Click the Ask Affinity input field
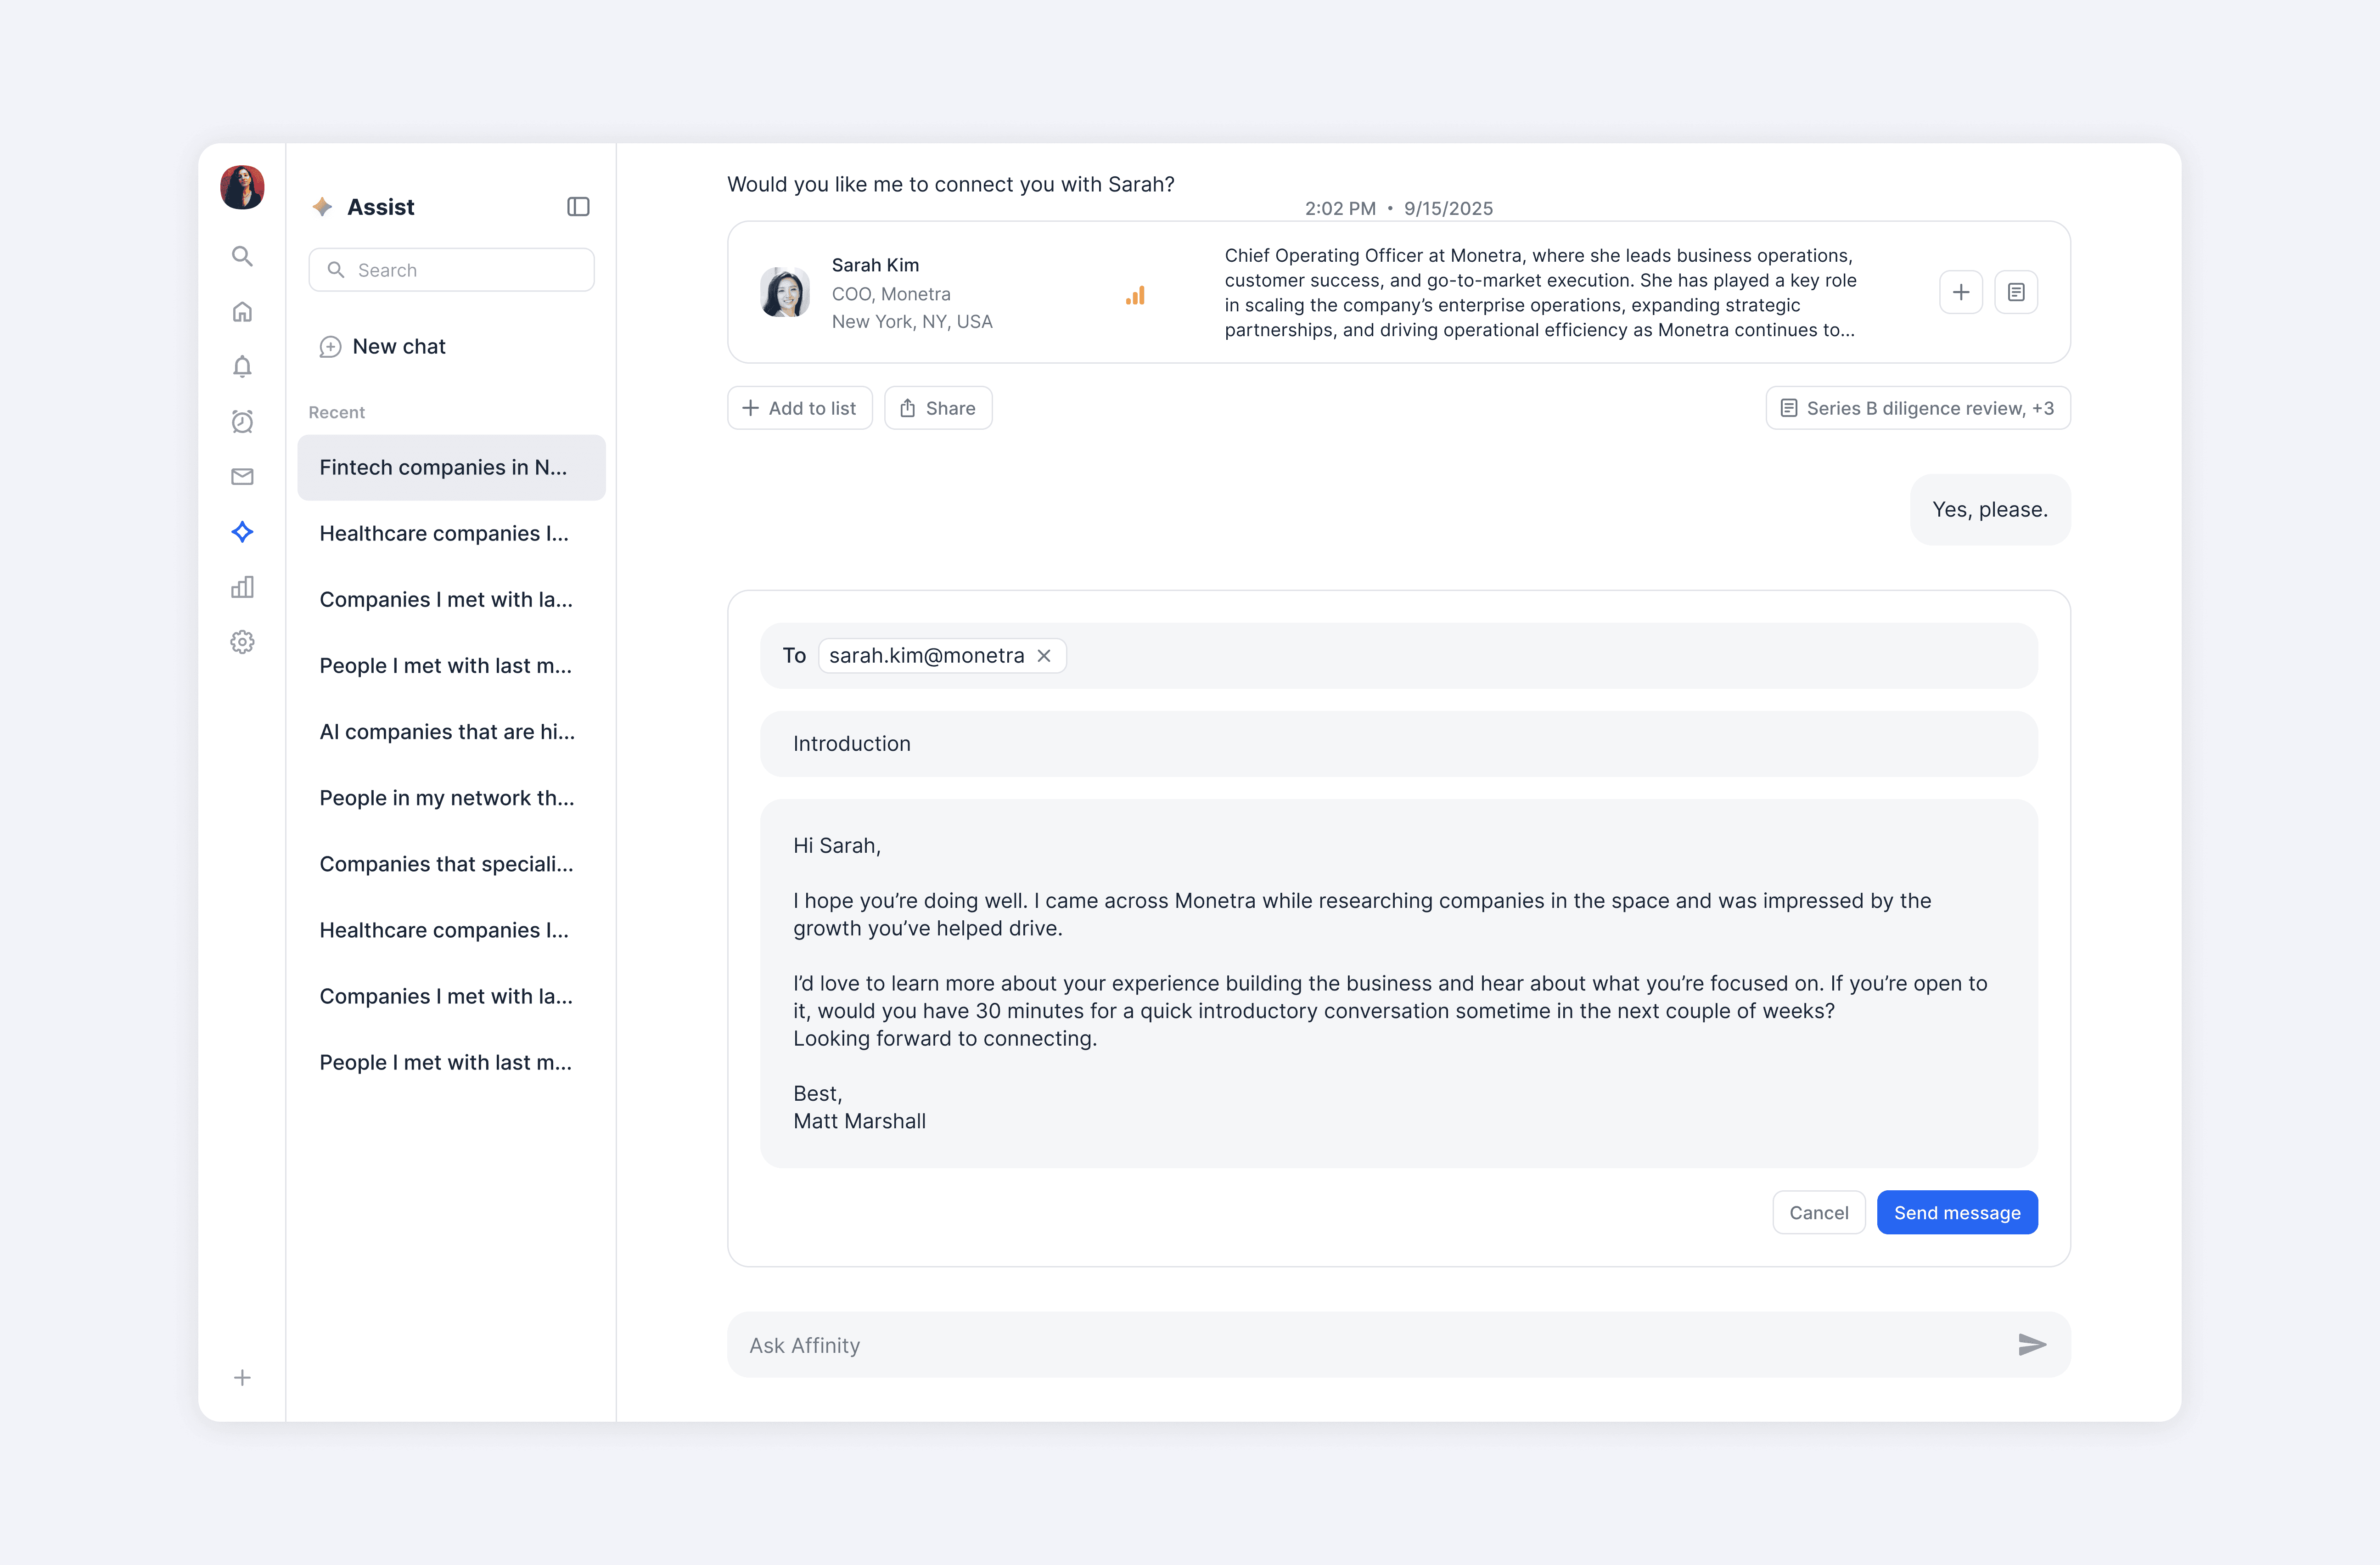This screenshot has width=2380, height=1565. [1398, 1345]
